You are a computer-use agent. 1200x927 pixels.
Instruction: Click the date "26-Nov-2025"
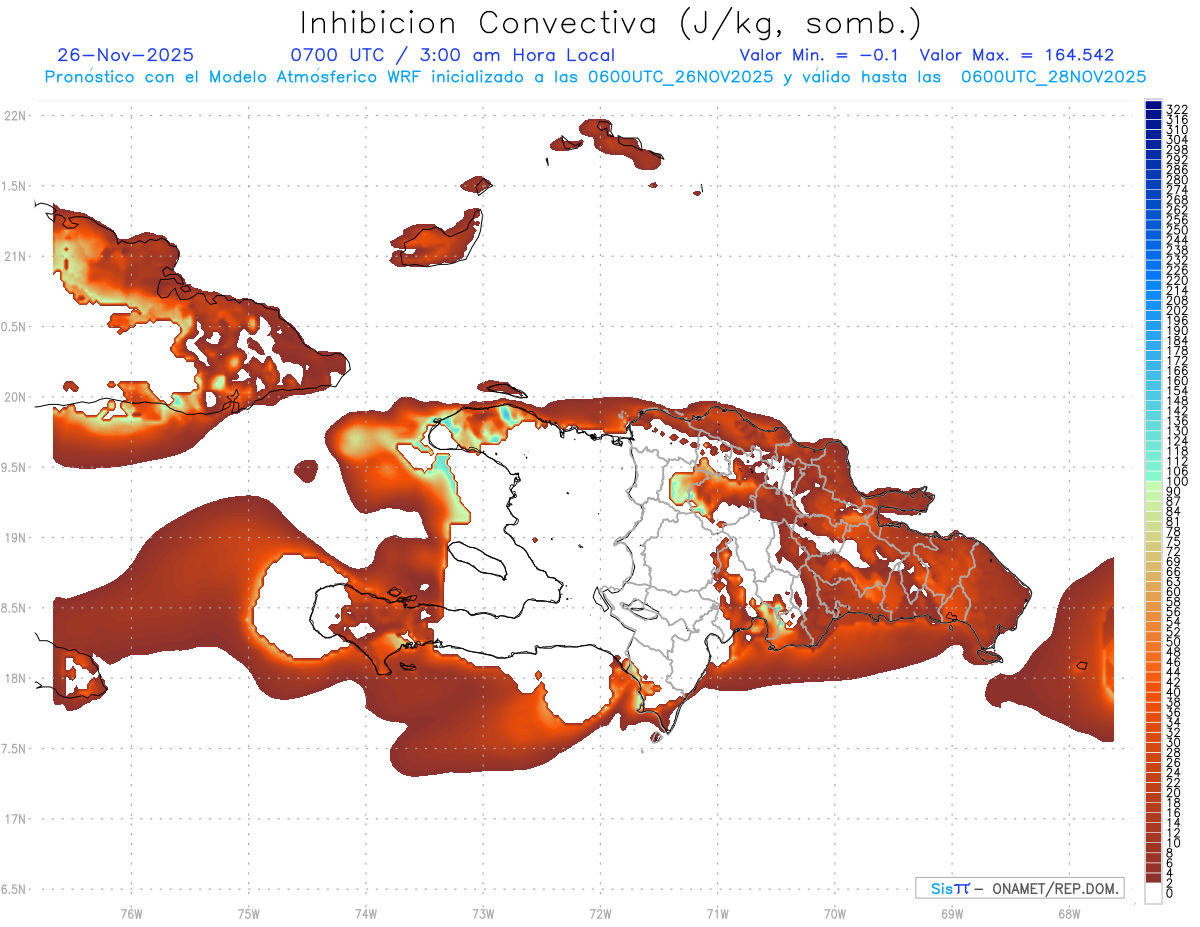(x=126, y=55)
